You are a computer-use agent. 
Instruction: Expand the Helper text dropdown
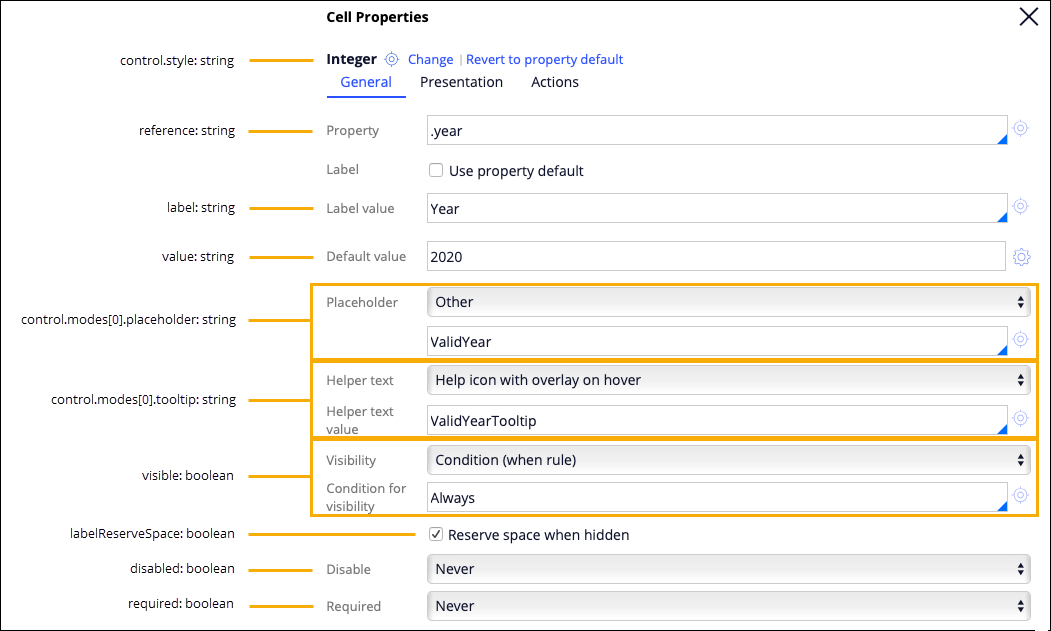coord(730,380)
